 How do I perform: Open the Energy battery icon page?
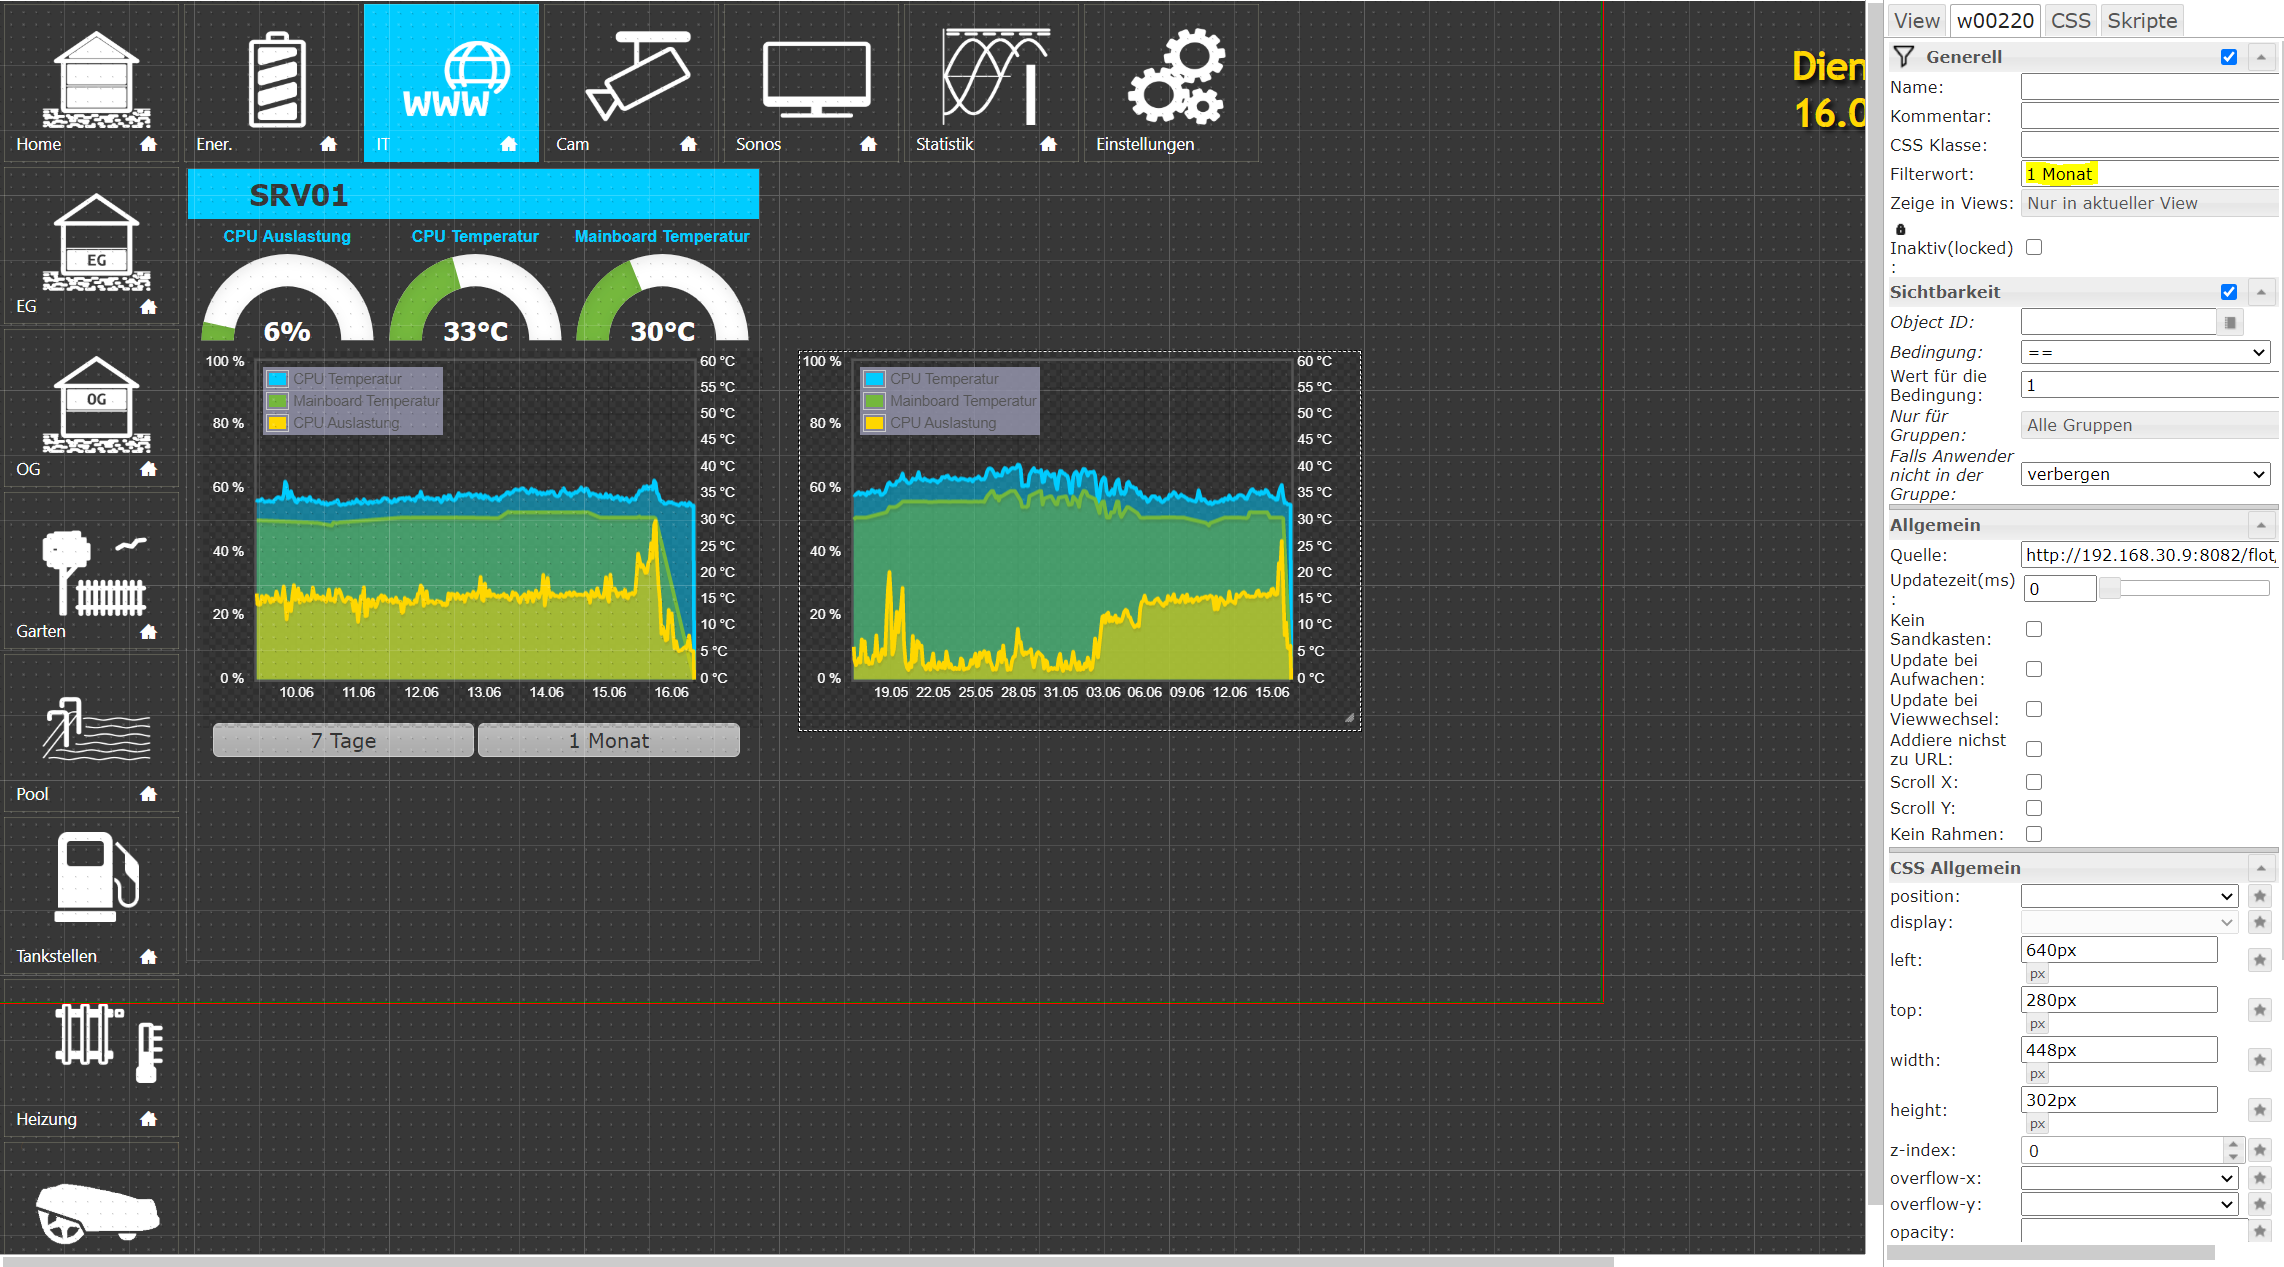tap(276, 80)
